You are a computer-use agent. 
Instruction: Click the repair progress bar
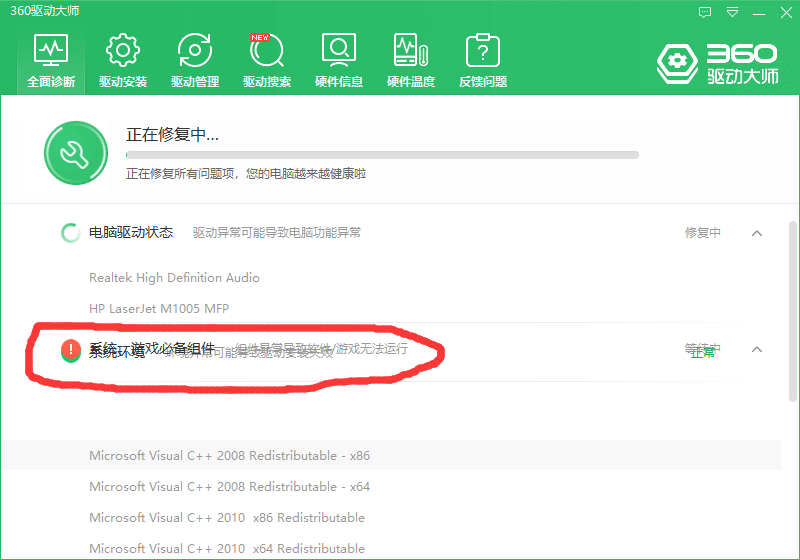pos(382,155)
